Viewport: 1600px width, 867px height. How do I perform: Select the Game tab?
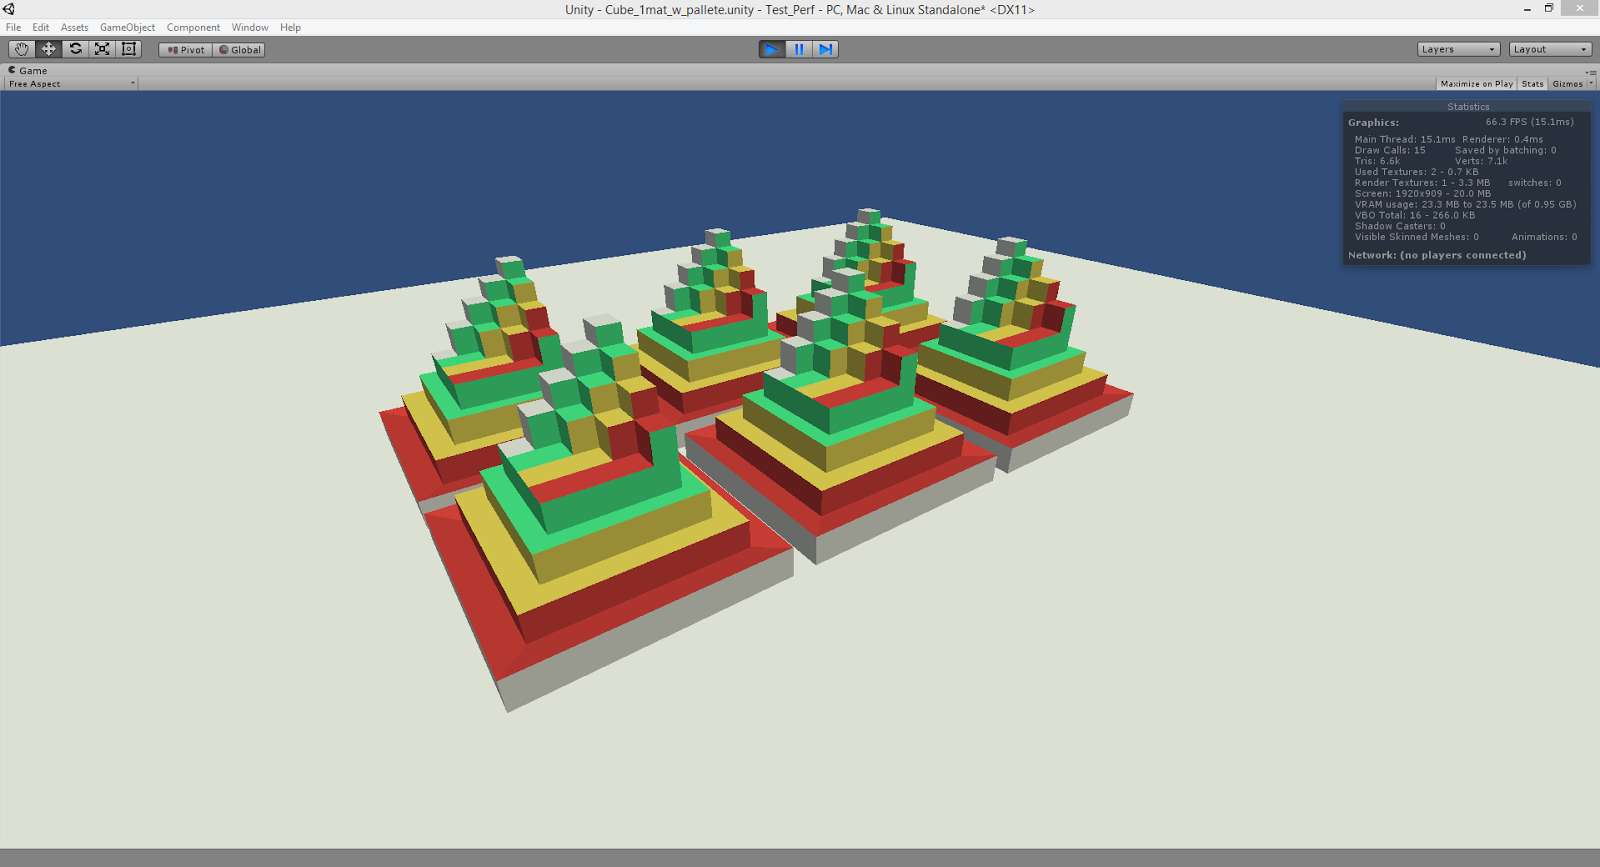28,71
